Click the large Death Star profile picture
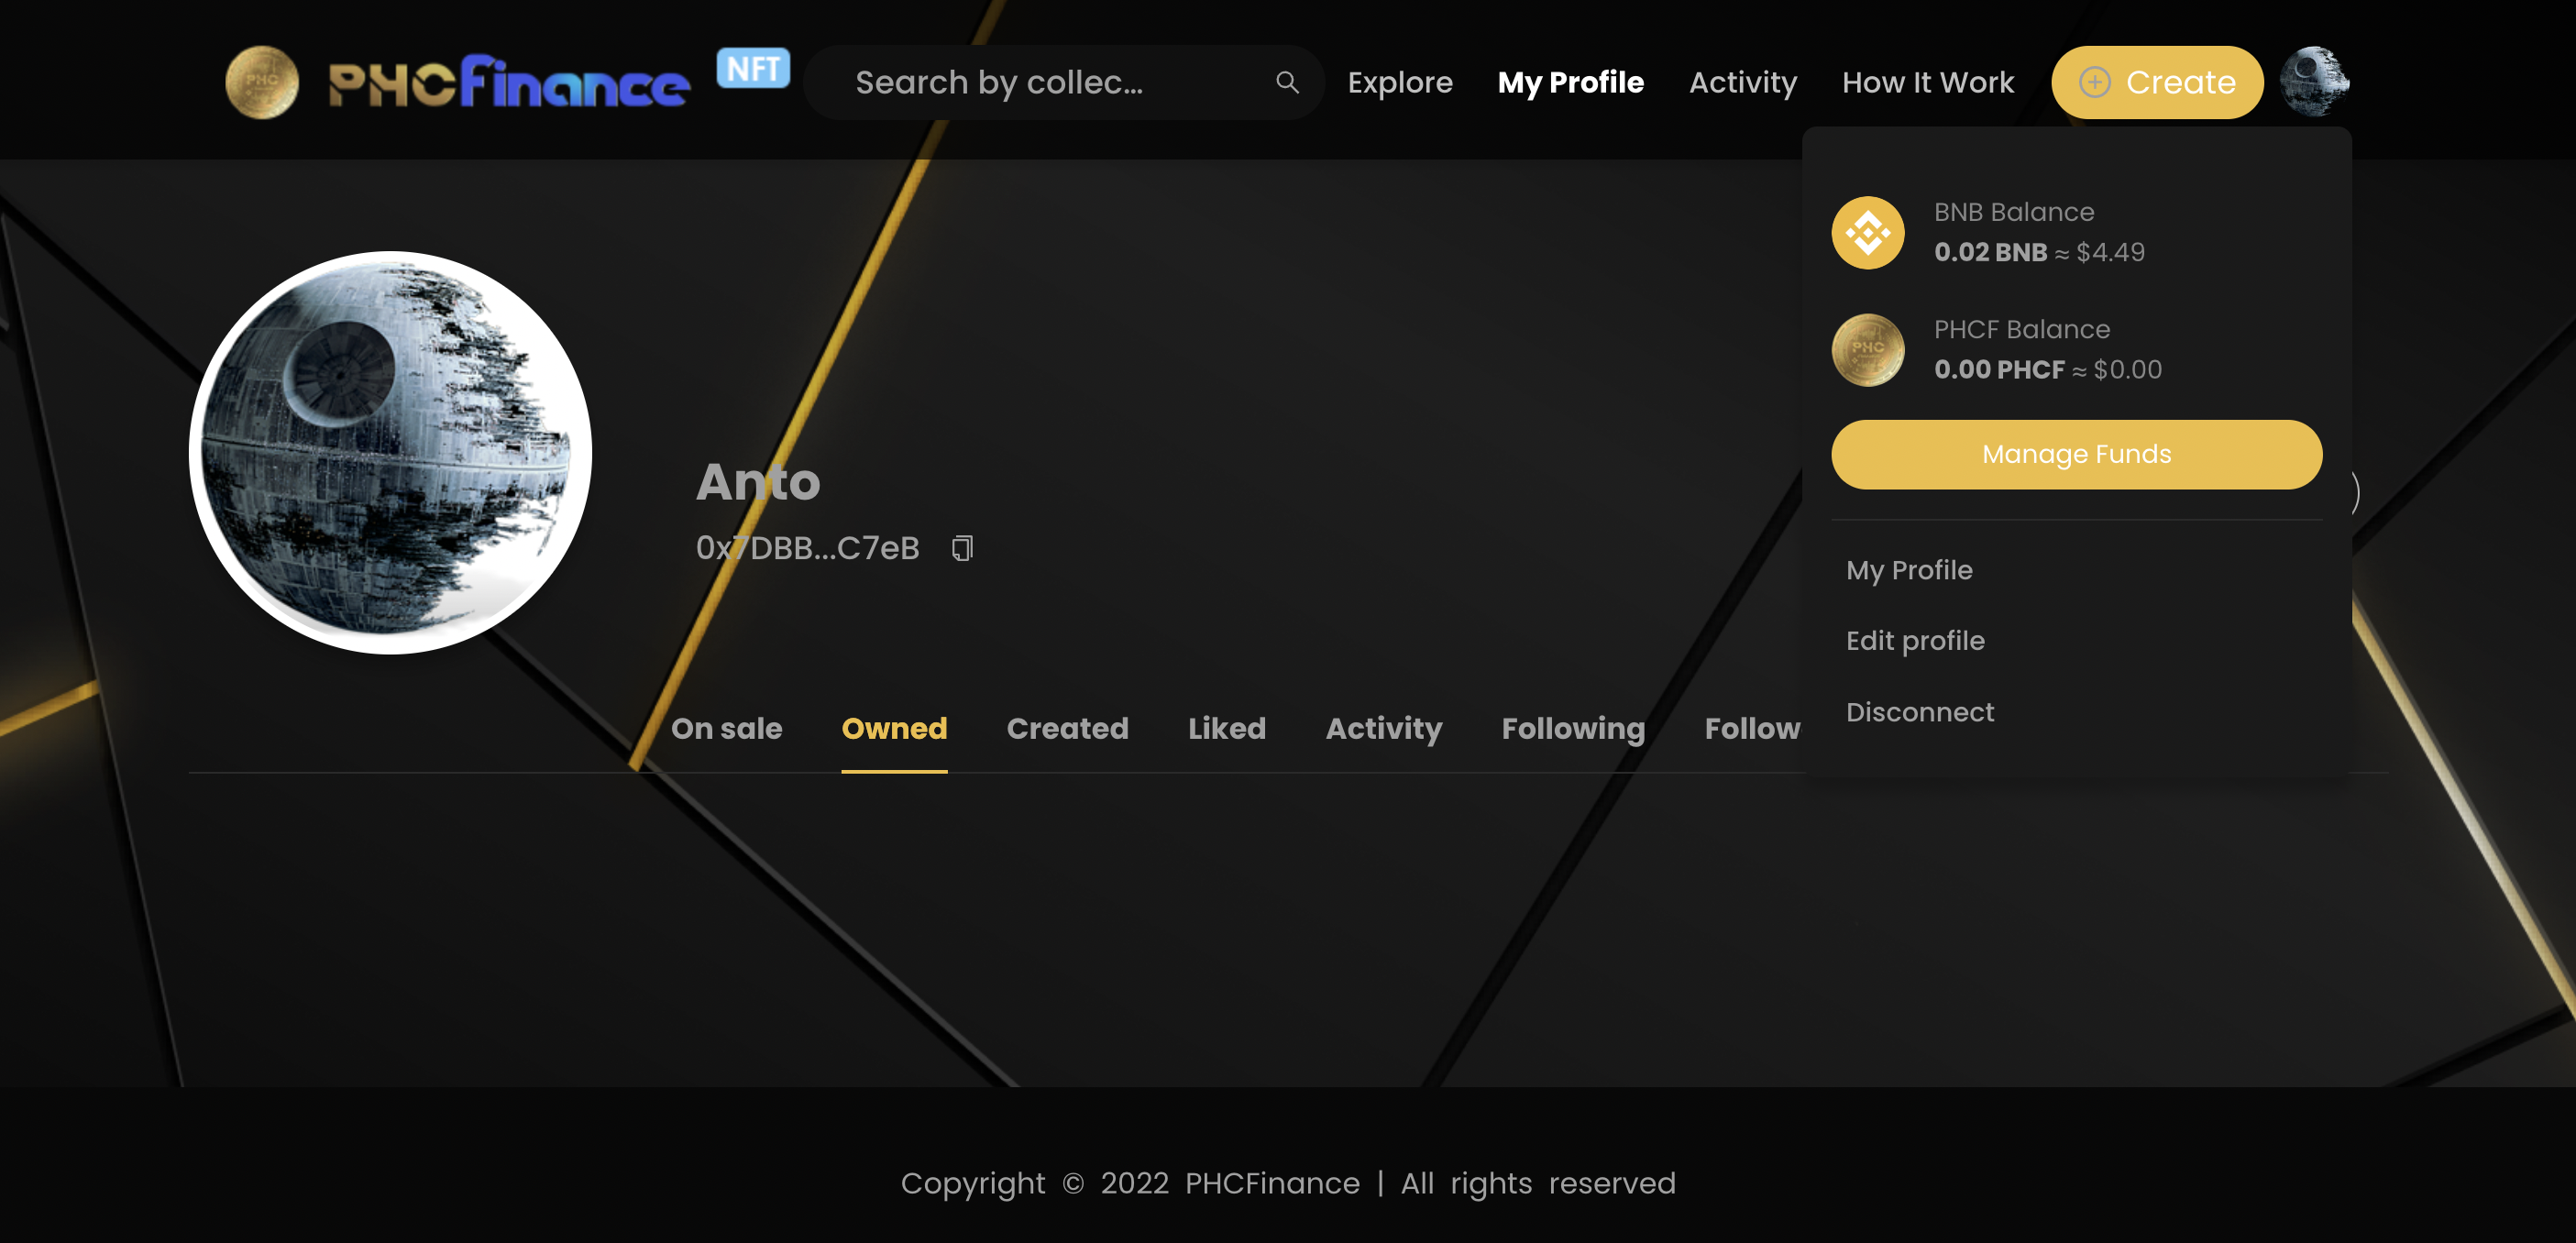2576x1243 pixels. [390, 452]
